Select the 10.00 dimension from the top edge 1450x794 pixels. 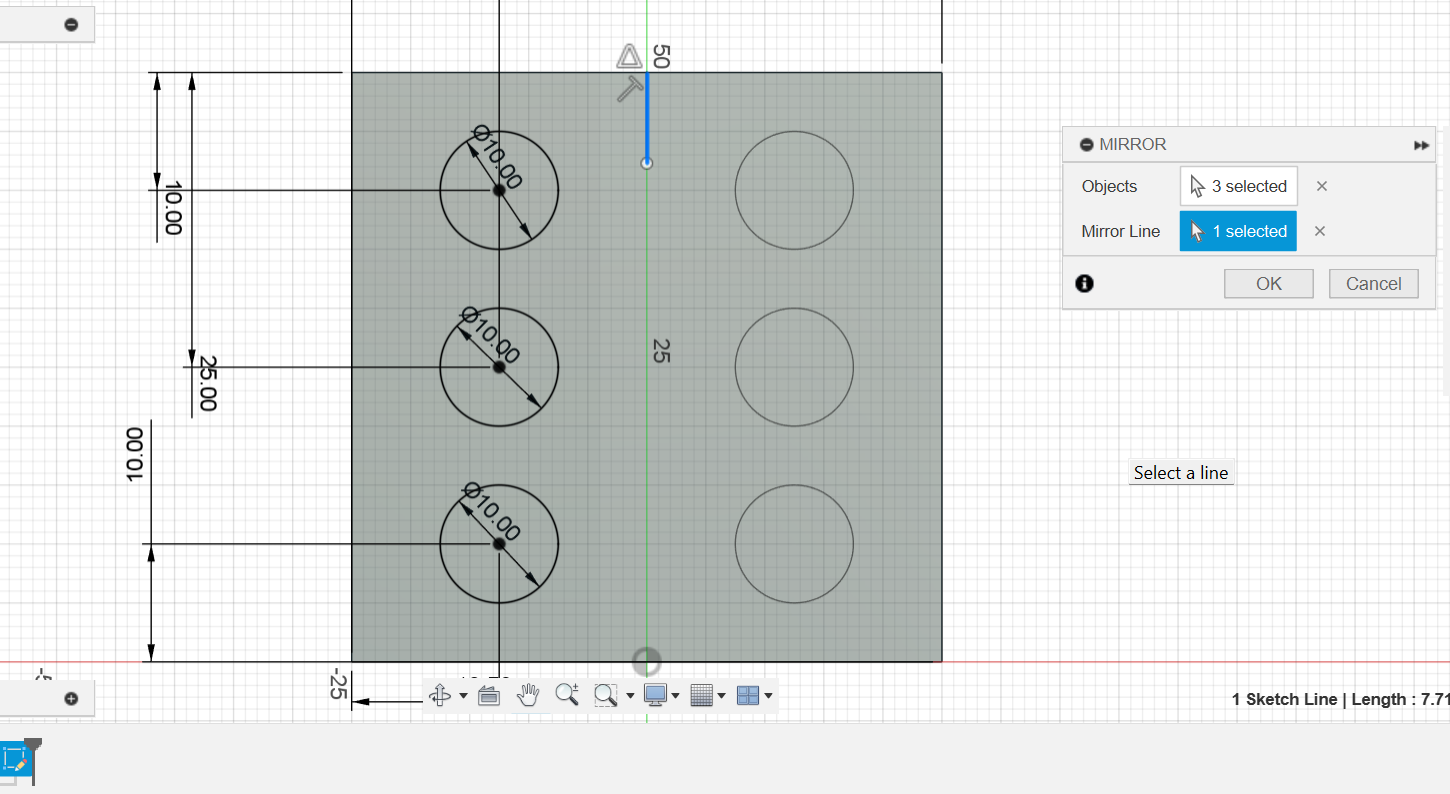click(x=172, y=208)
